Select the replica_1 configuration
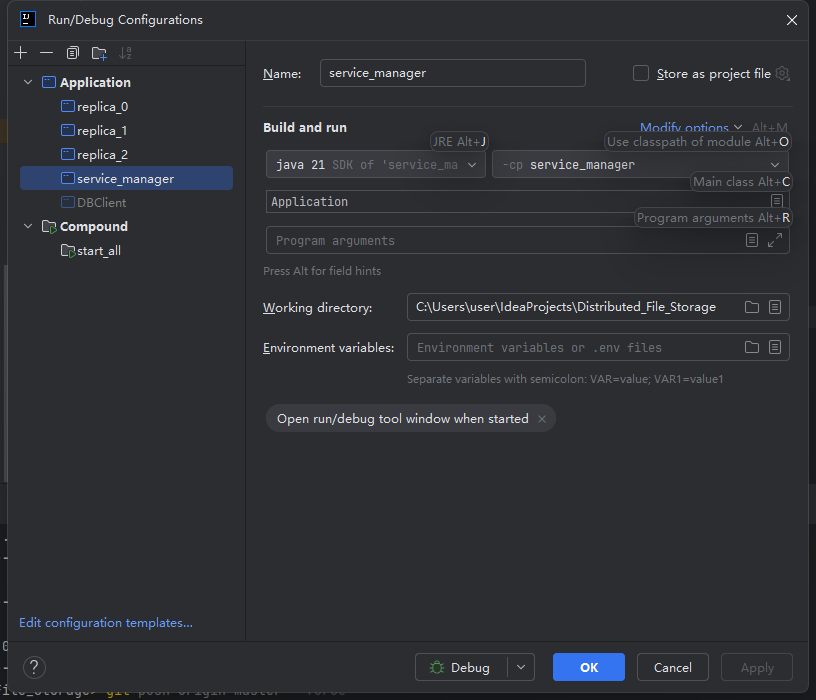This screenshot has width=816, height=700. [126, 131]
